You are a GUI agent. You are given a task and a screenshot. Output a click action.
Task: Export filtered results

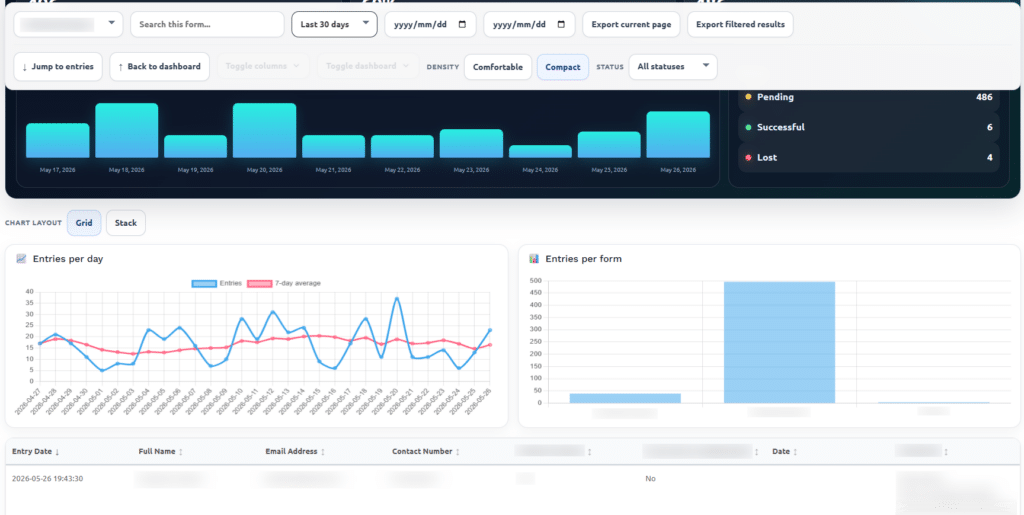[740, 24]
